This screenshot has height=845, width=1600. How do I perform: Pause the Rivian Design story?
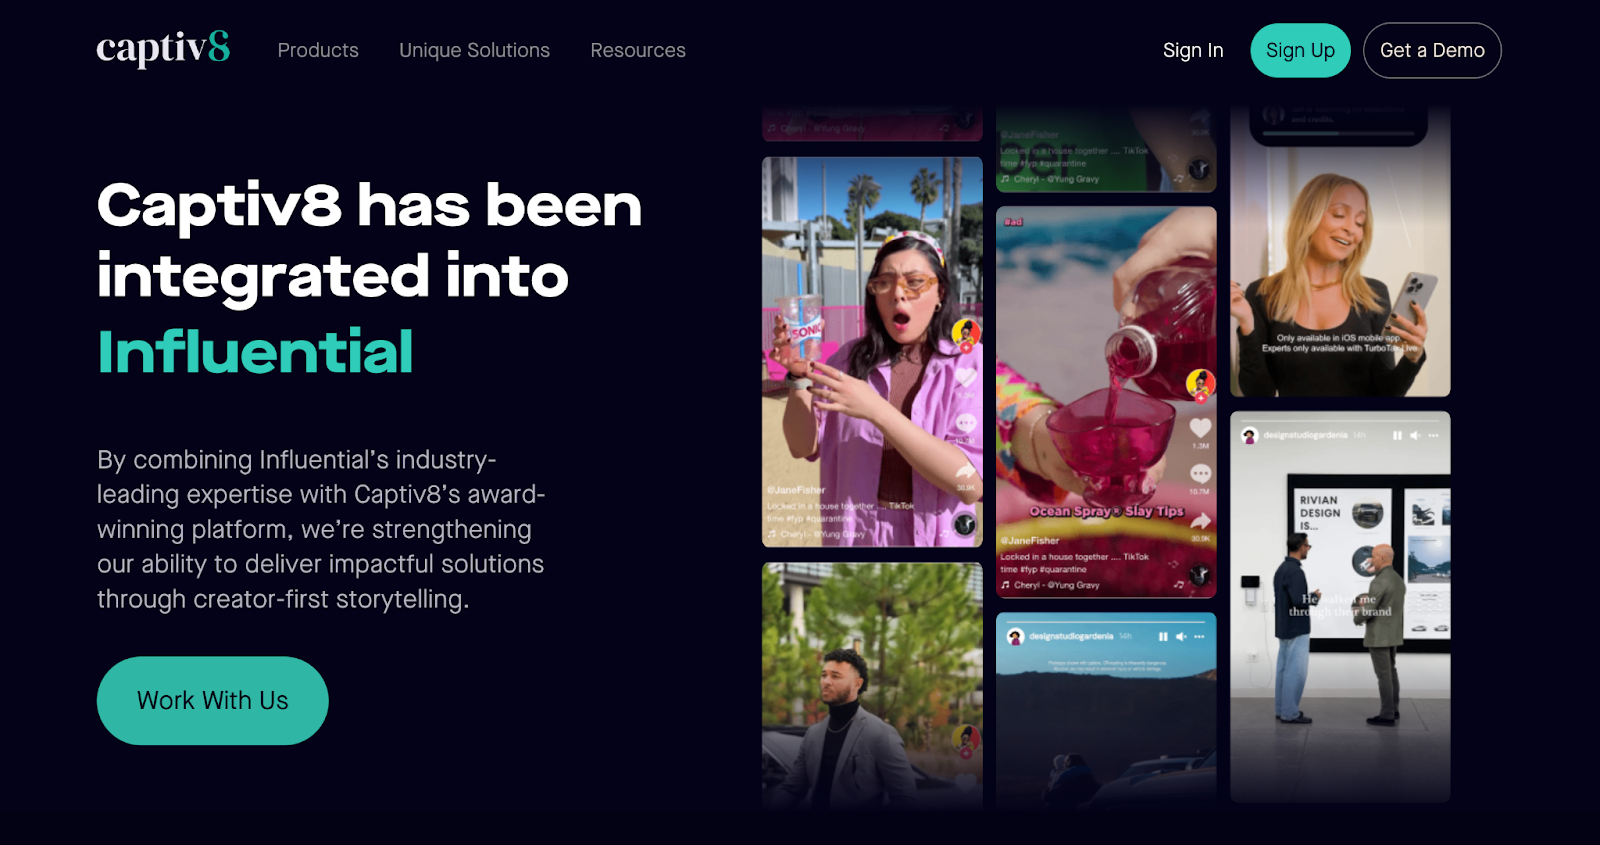pyautogui.click(x=1397, y=435)
